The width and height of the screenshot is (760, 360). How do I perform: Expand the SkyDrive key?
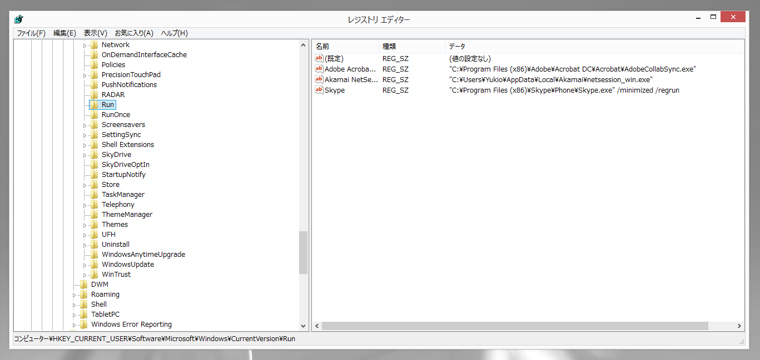(84, 155)
